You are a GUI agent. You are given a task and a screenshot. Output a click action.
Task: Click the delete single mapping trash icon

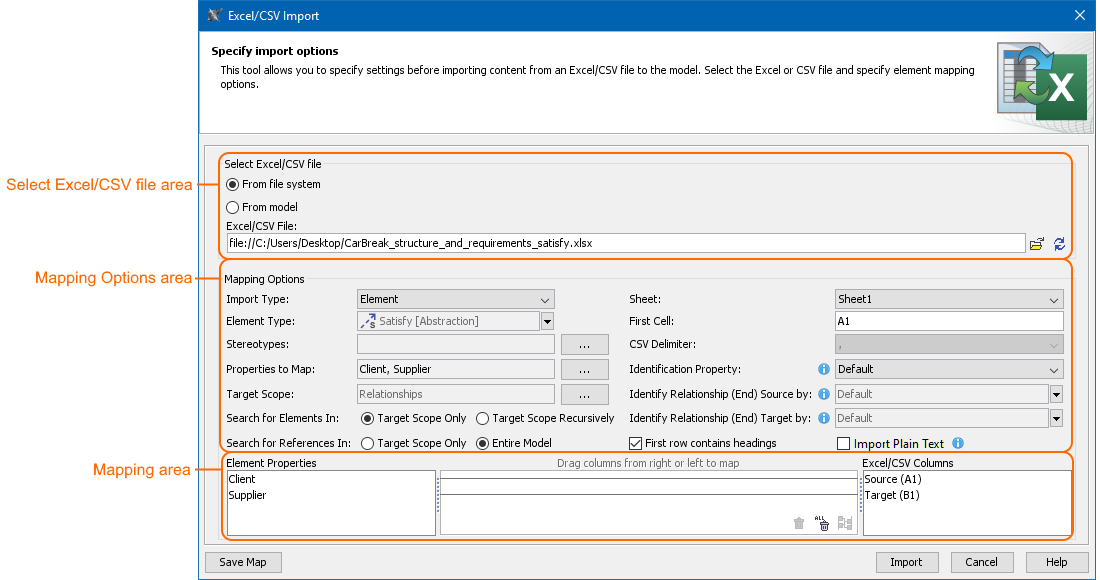799,523
